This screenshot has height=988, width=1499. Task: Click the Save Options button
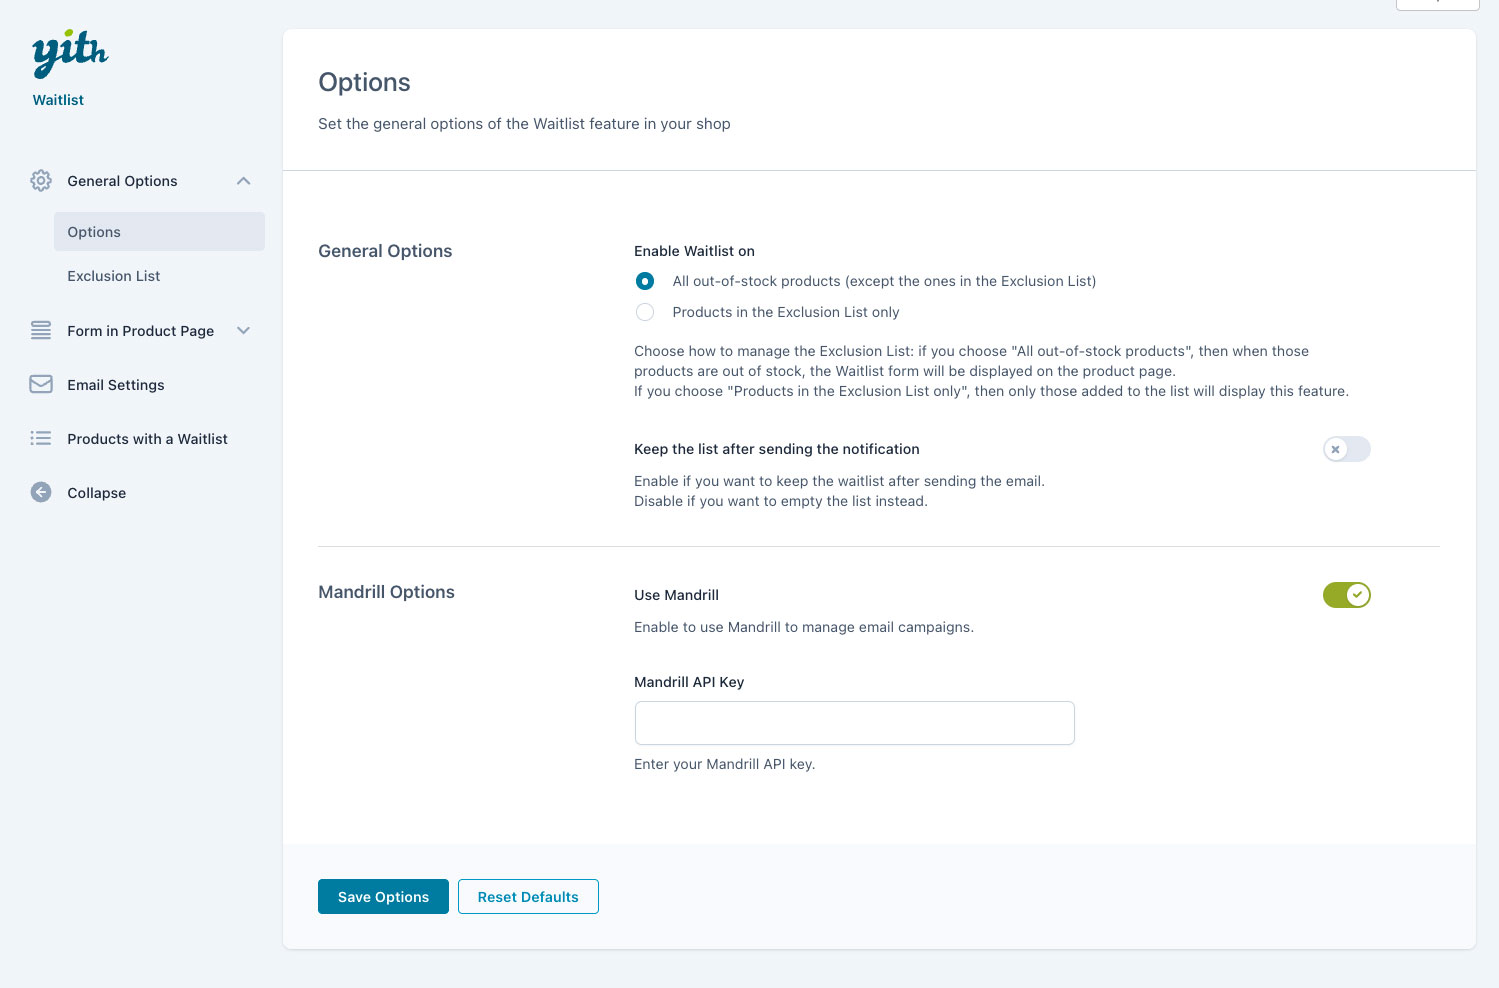pyautogui.click(x=383, y=897)
